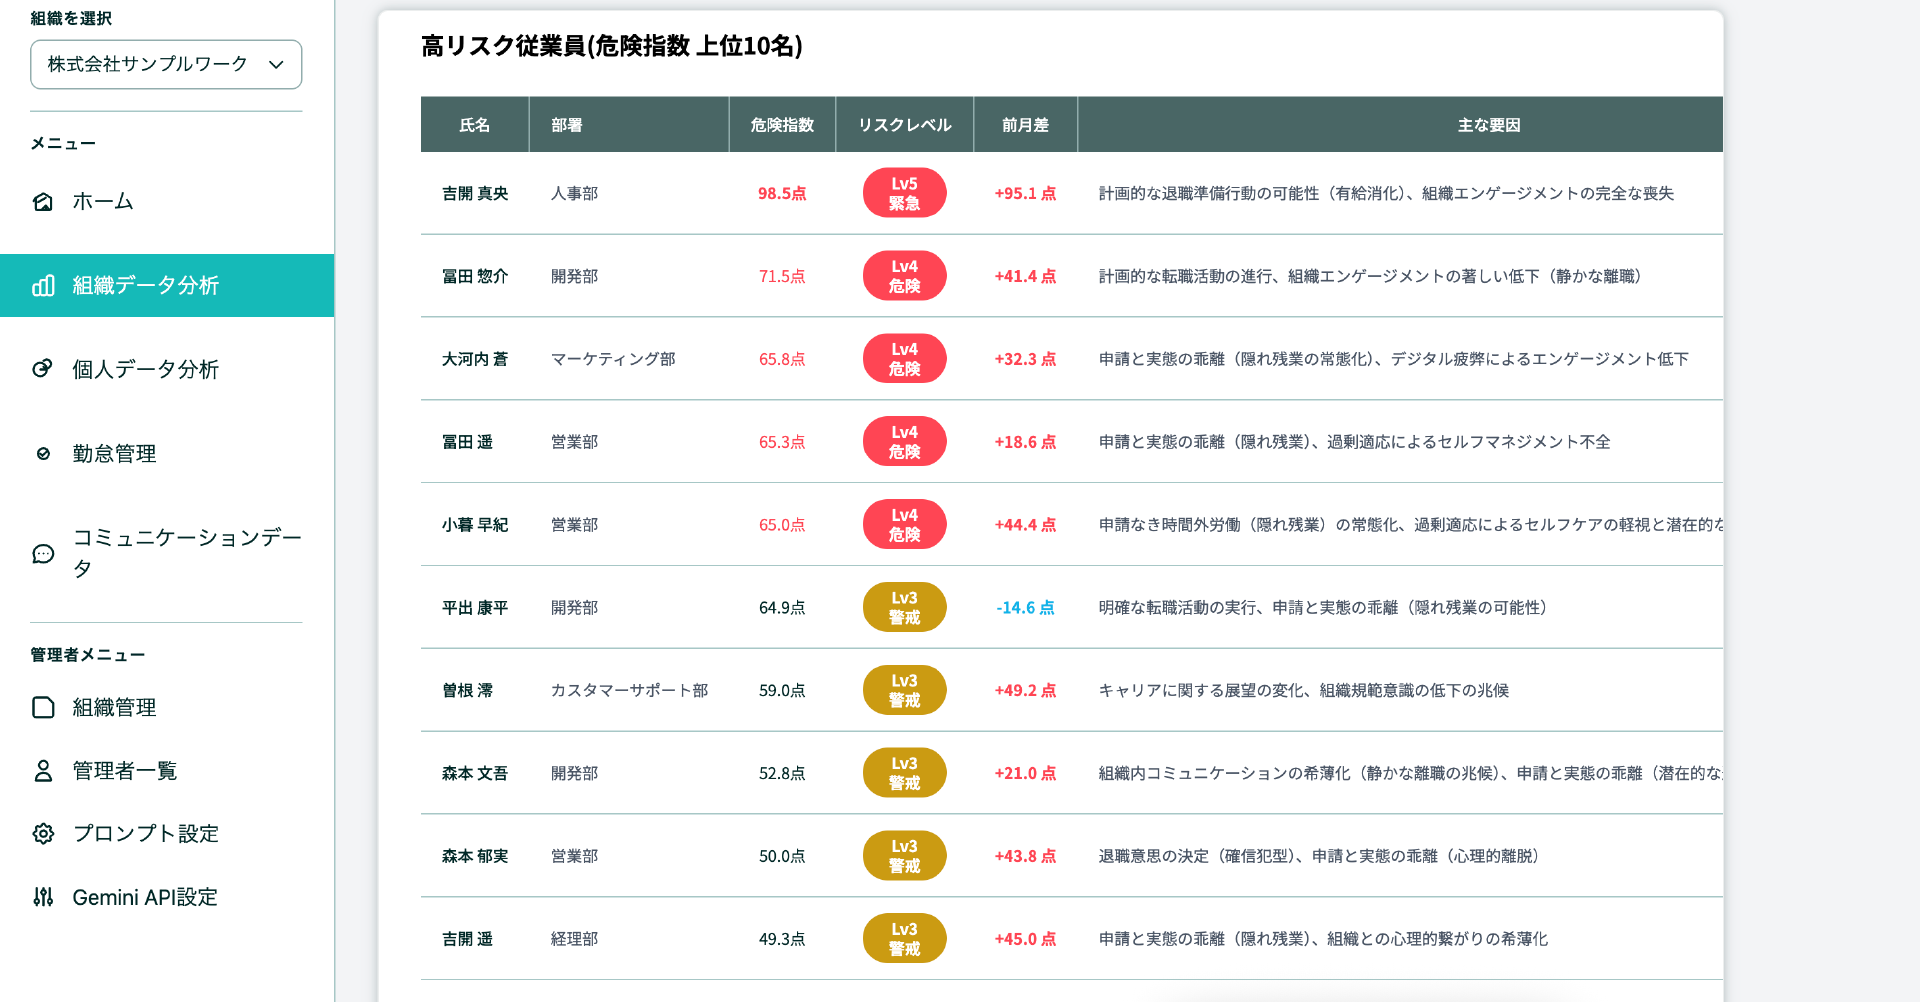Screen dimensions: 1920x1002
Task: Select the 勤怠管理 menu entry
Action: (167, 454)
